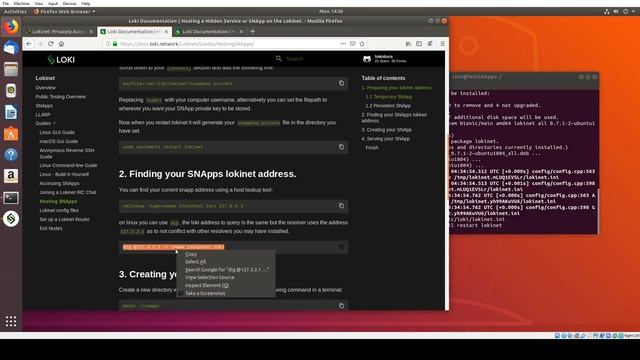This screenshot has height=360, width=640.
Task: Click the Loki logo in header
Action: (61, 60)
